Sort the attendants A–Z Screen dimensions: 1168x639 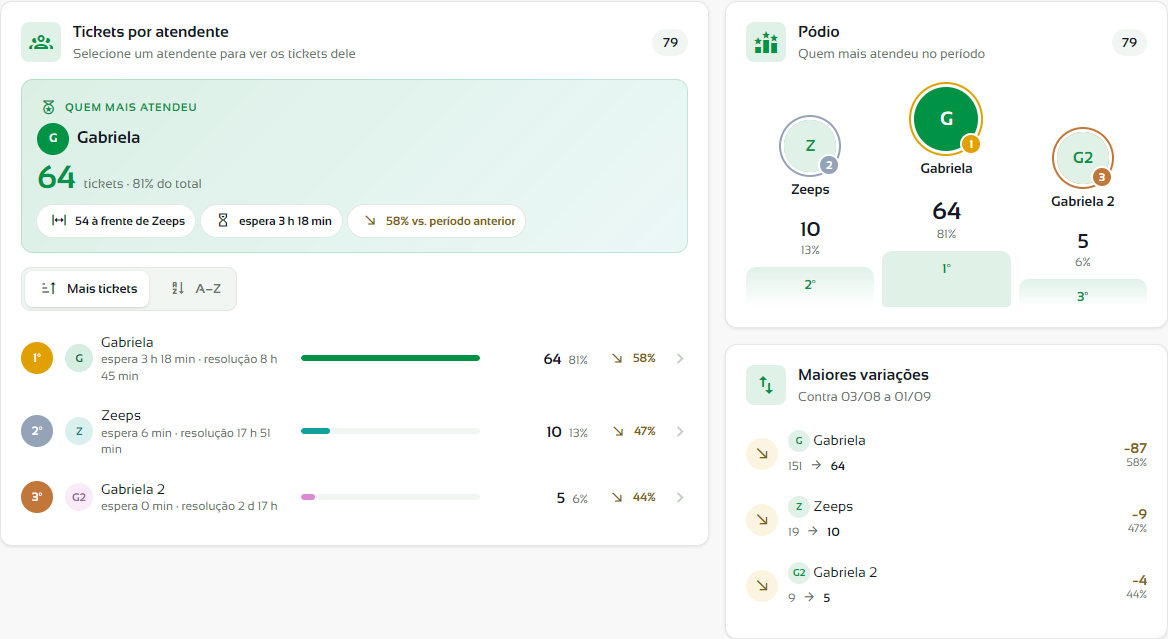(x=195, y=289)
